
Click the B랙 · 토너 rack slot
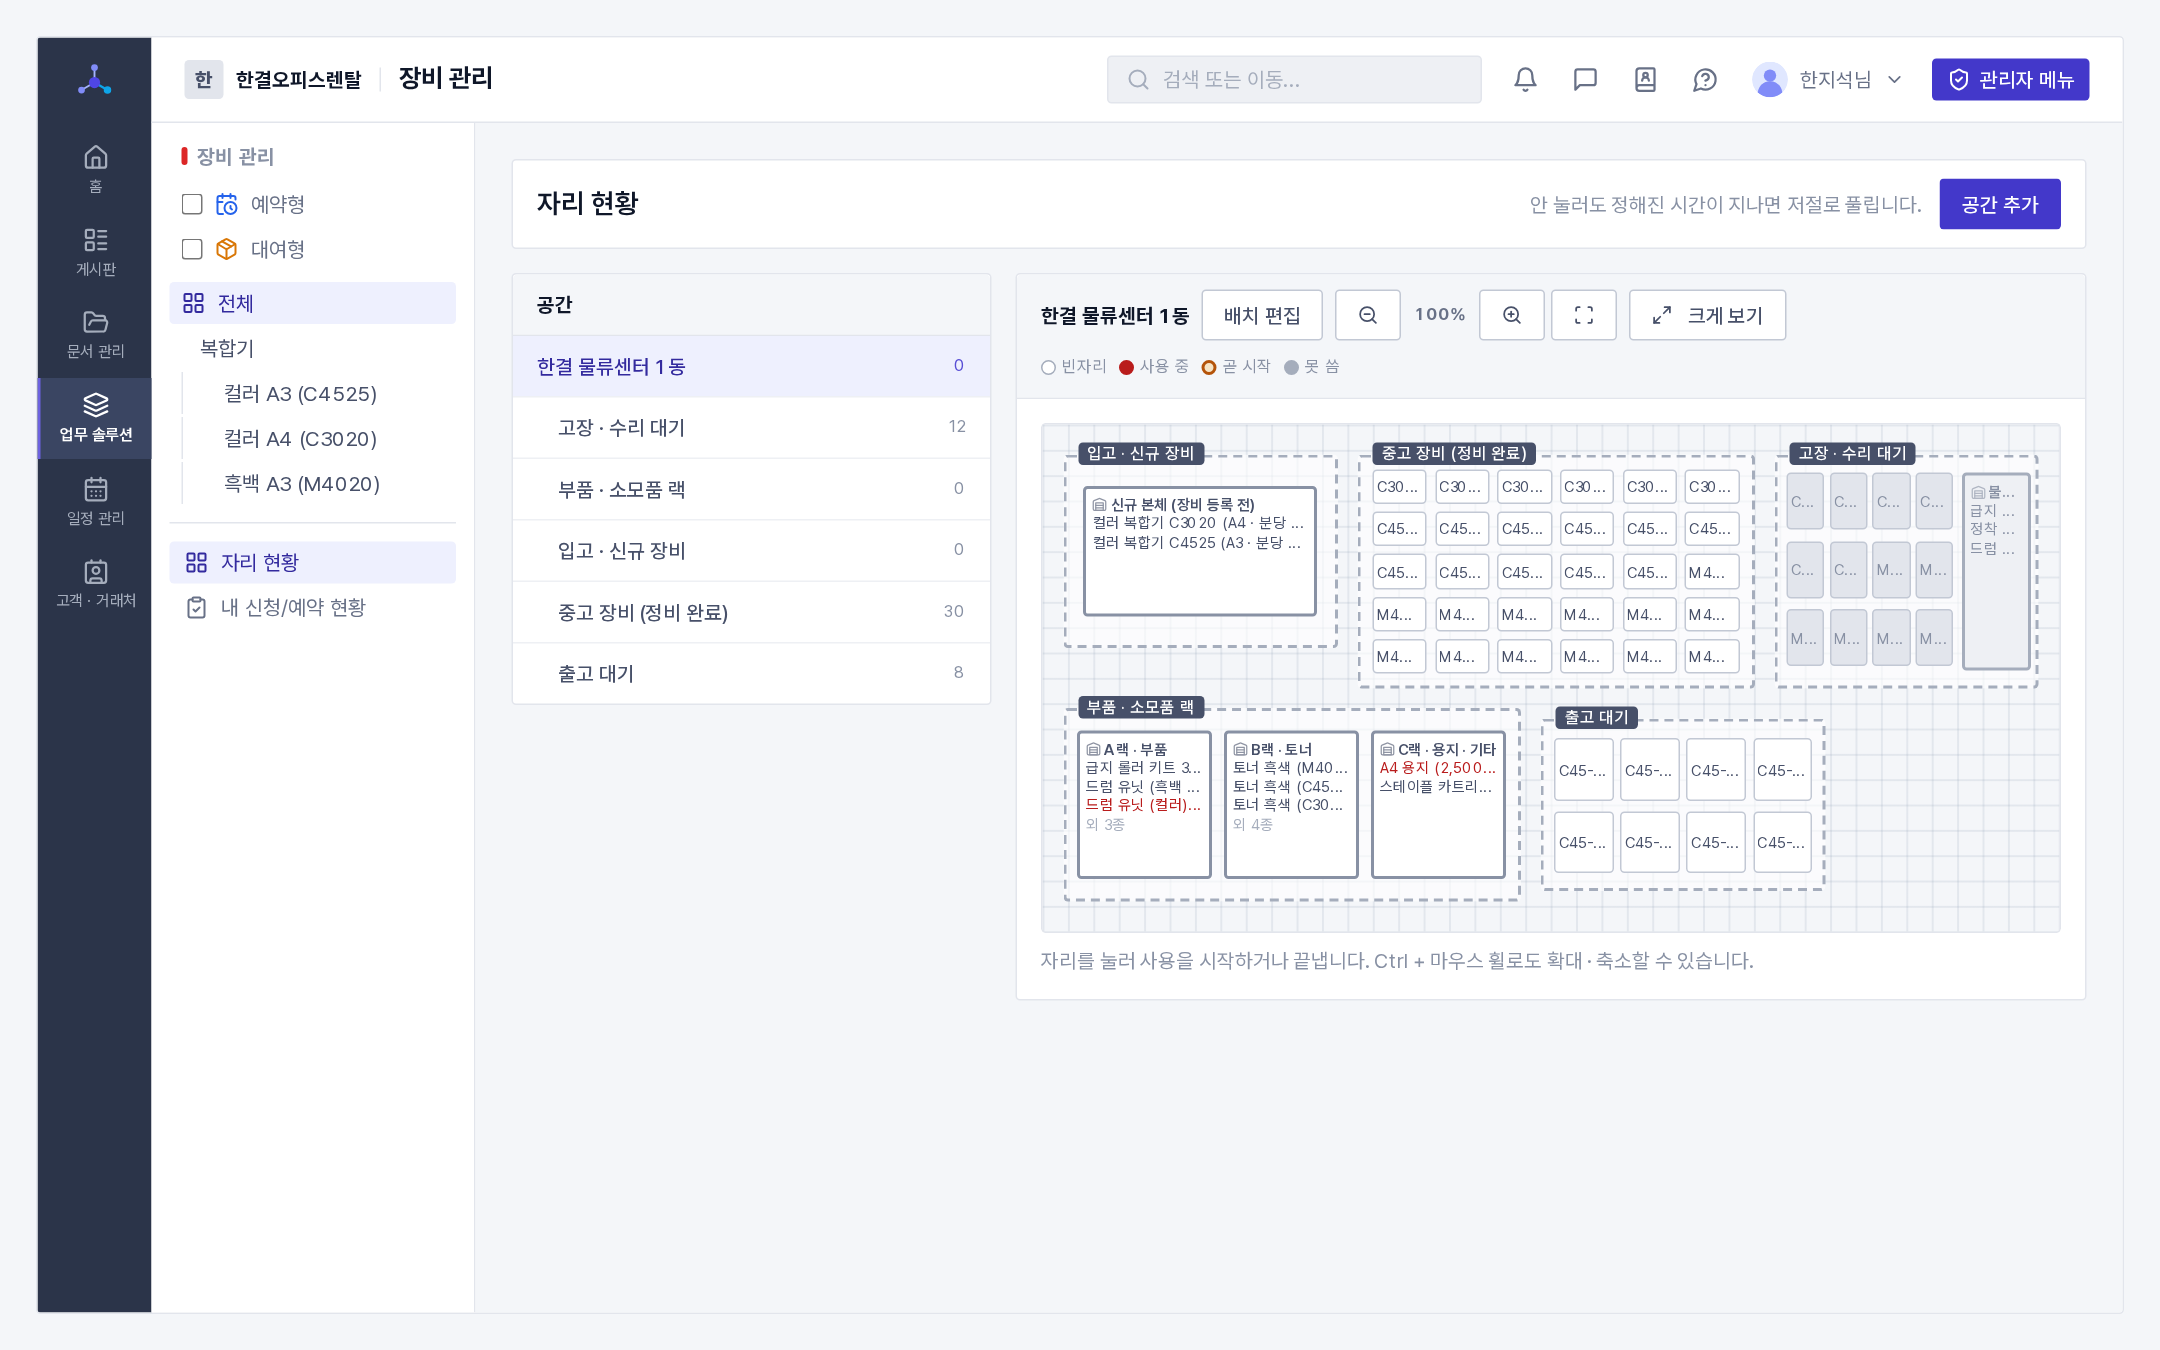click(1291, 804)
